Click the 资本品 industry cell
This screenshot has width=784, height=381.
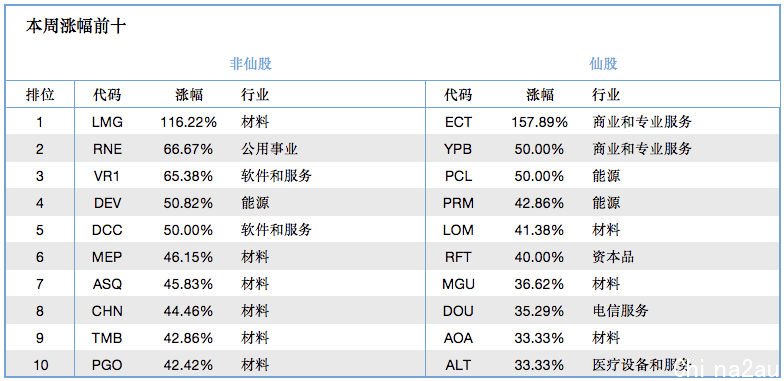[613, 257]
